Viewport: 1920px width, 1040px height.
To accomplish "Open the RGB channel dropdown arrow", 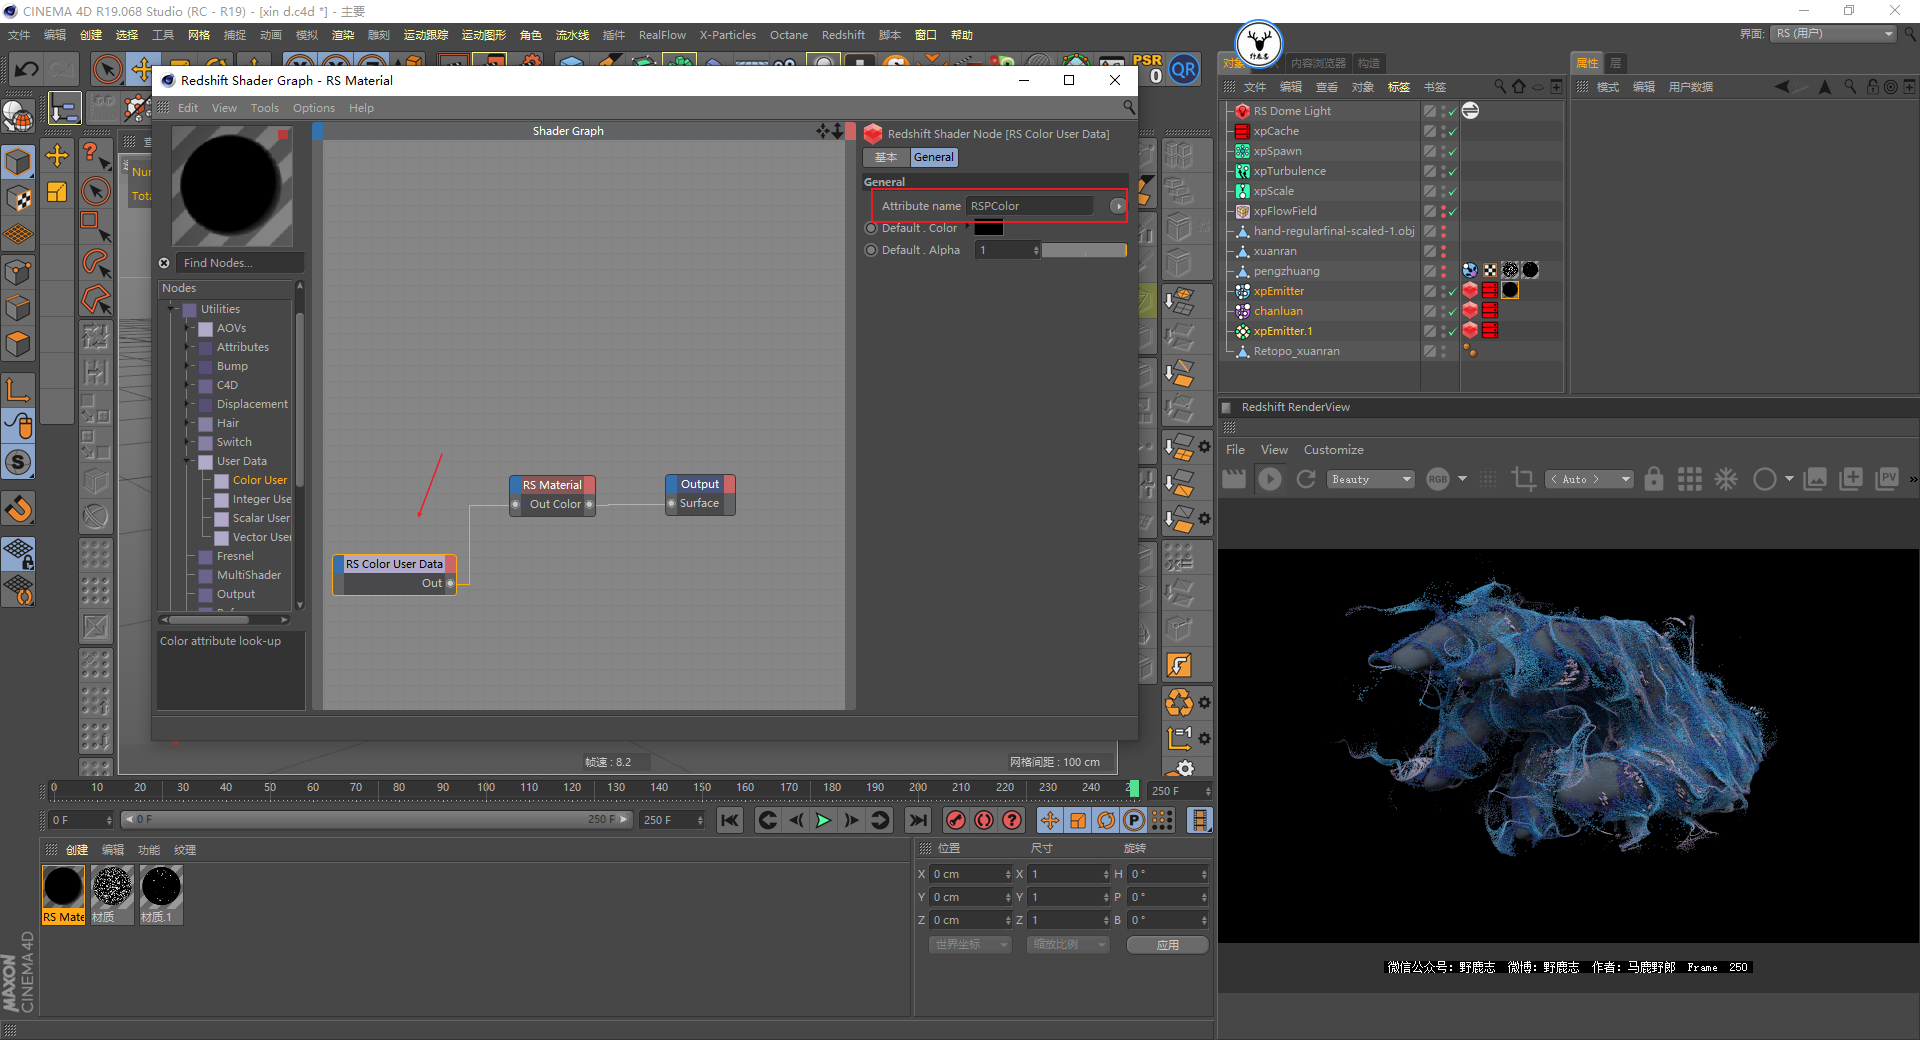I will pyautogui.click(x=1462, y=479).
